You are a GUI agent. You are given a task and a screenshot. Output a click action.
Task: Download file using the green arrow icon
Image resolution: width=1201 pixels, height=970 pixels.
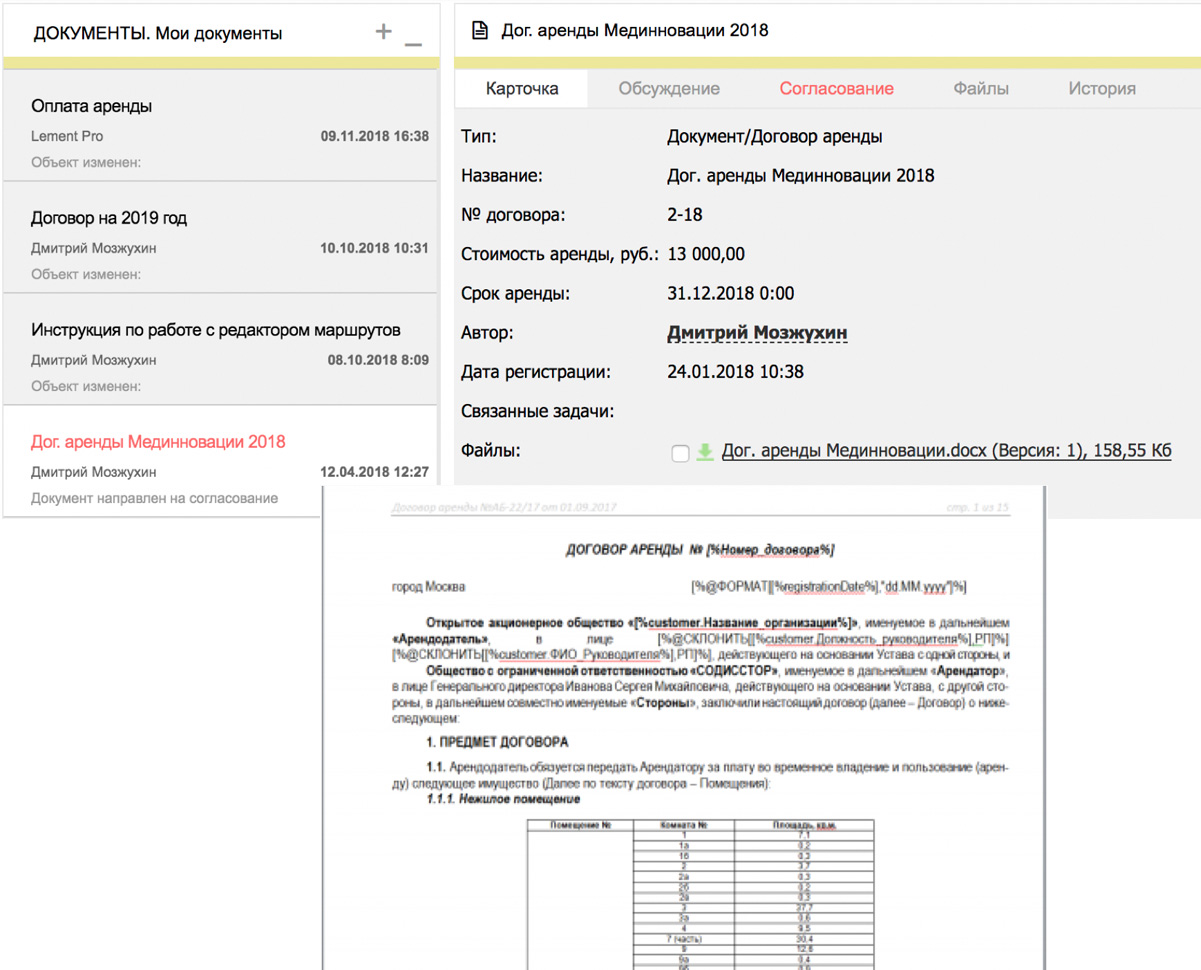[x=705, y=452]
